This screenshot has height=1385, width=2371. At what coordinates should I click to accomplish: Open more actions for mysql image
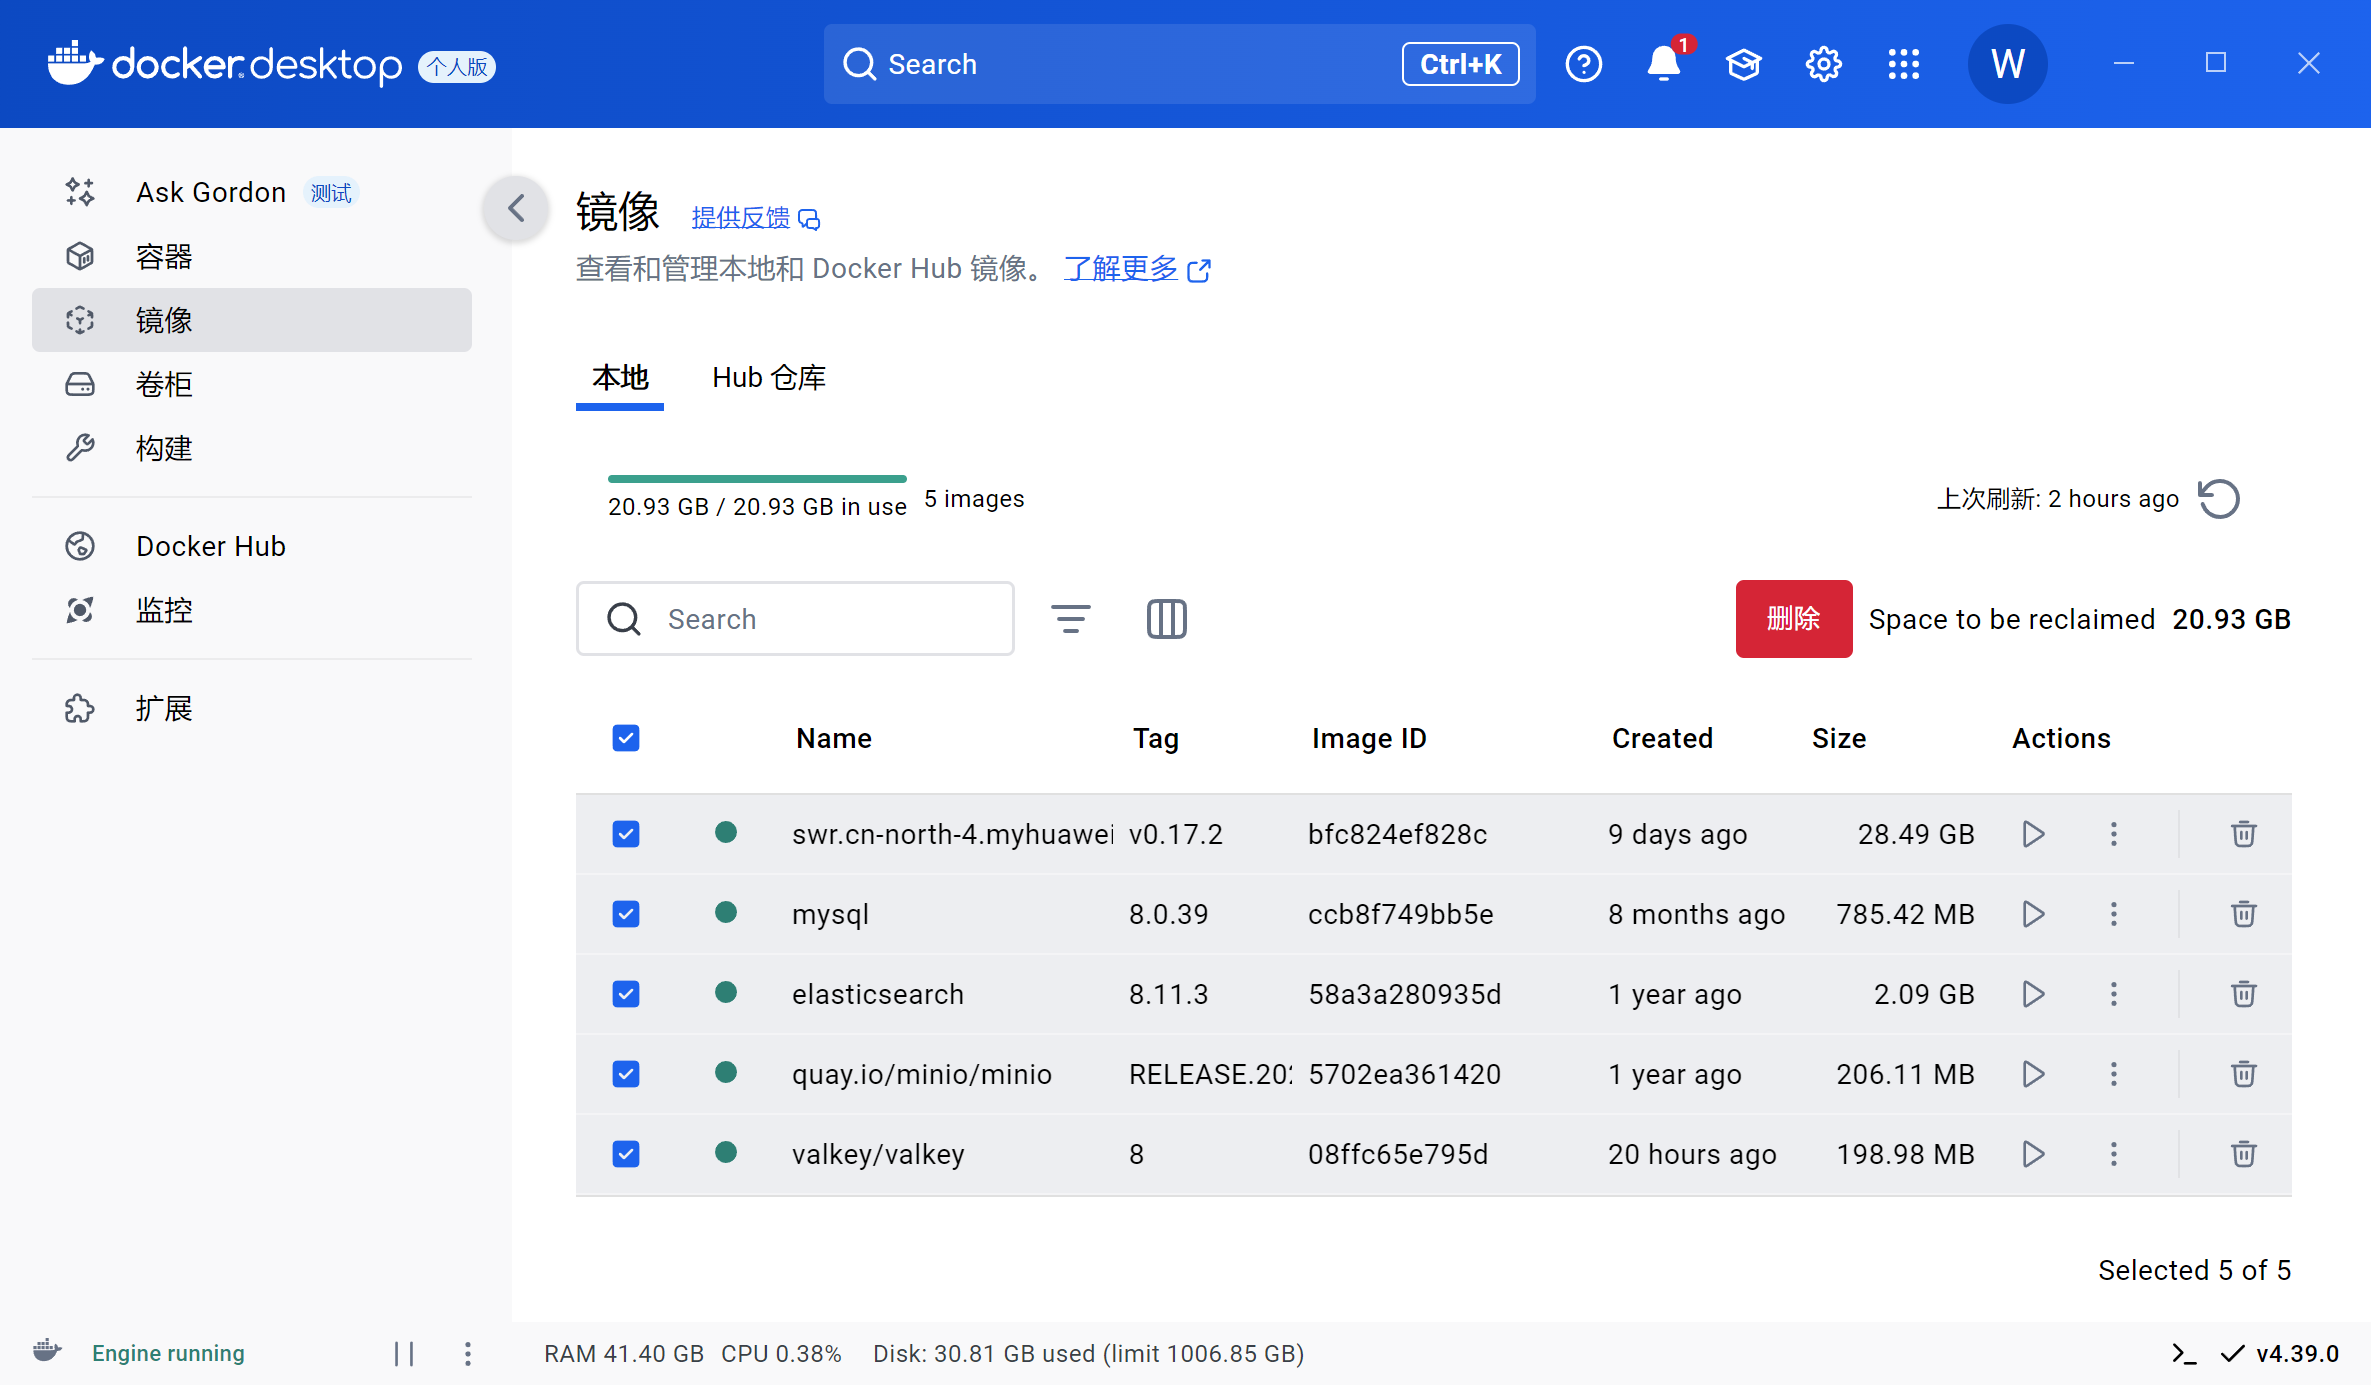(x=2113, y=914)
